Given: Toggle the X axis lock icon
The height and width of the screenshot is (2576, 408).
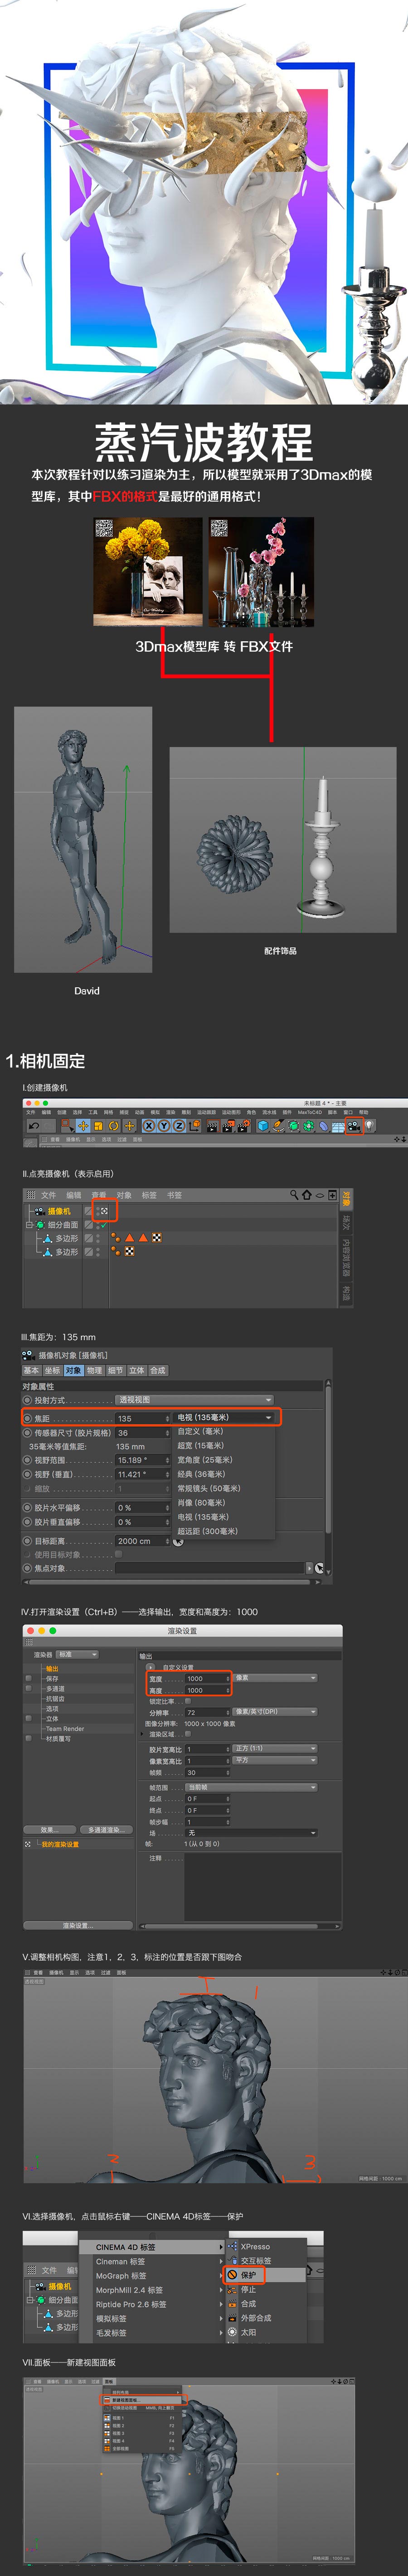Looking at the screenshot, I should (149, 1125).
